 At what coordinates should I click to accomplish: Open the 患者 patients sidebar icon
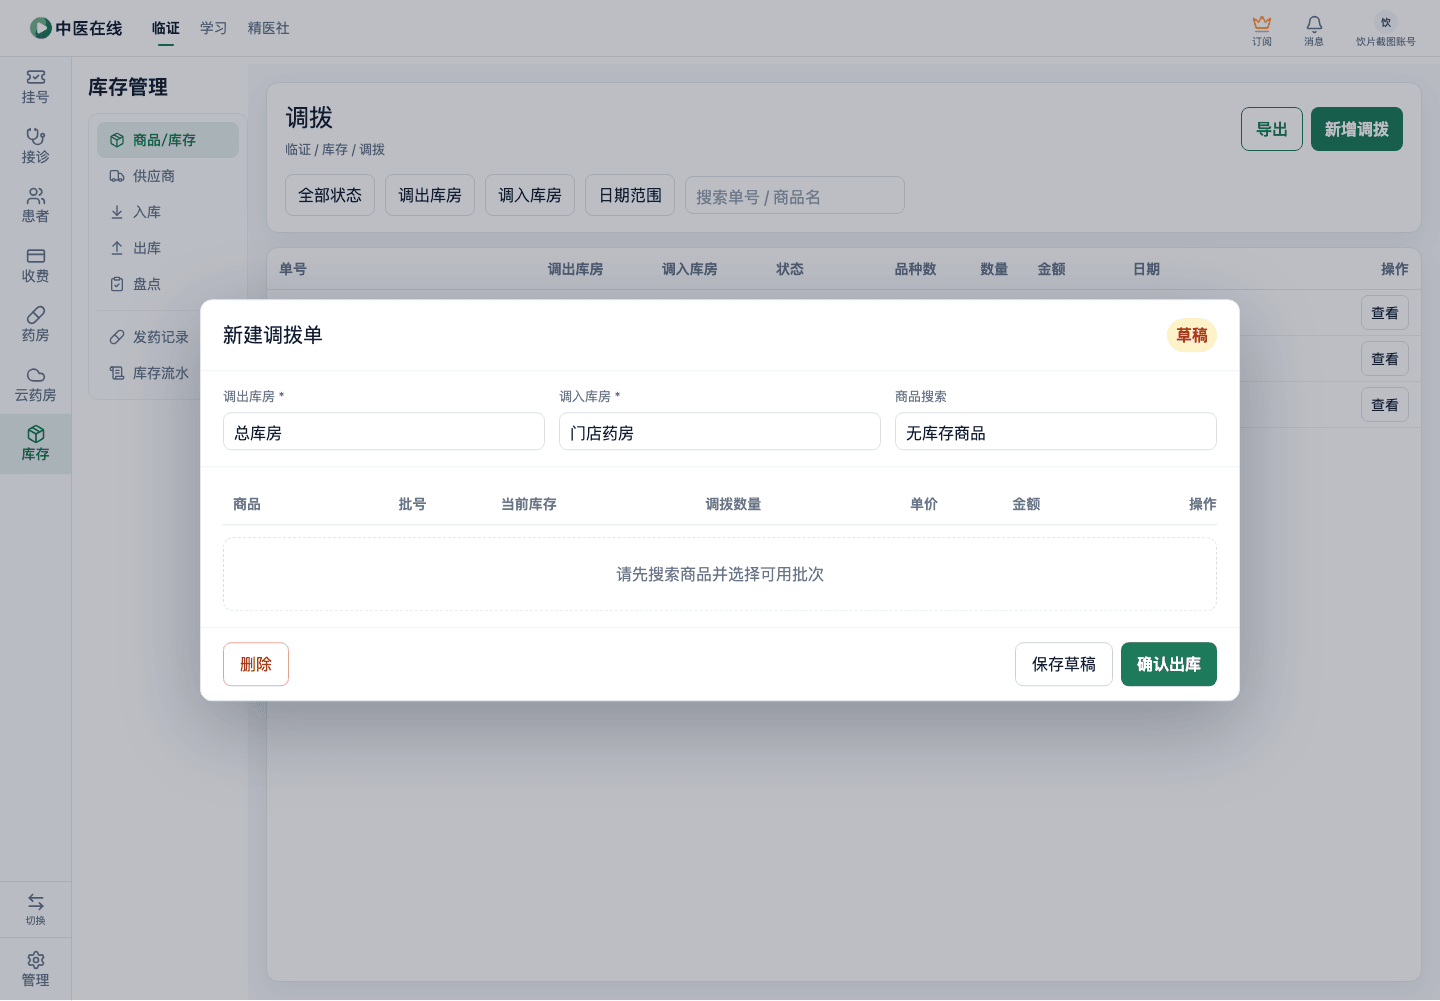coord(35,196)
